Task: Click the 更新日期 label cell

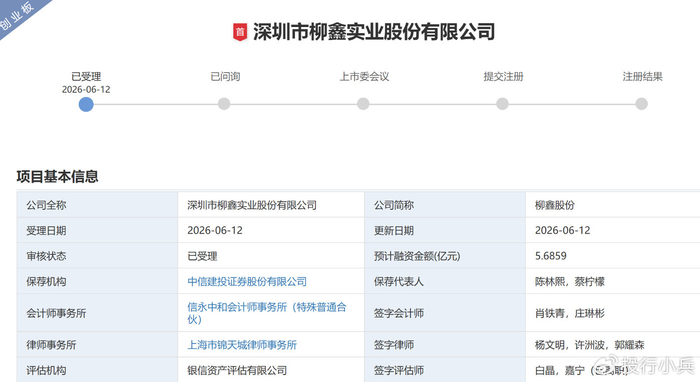Action: tap(445, 231)
